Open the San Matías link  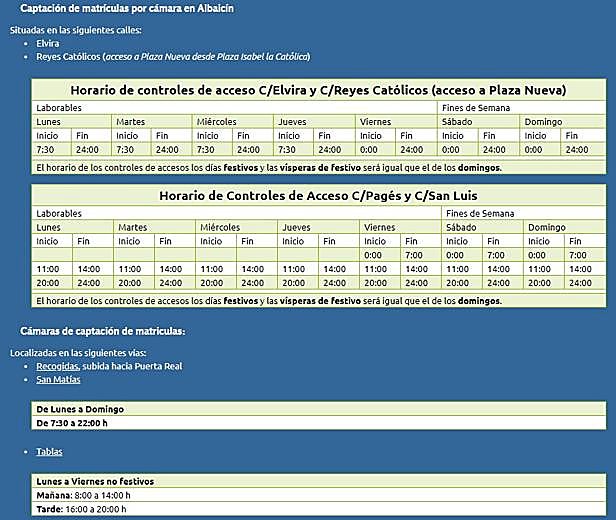(x=59, y=379)
